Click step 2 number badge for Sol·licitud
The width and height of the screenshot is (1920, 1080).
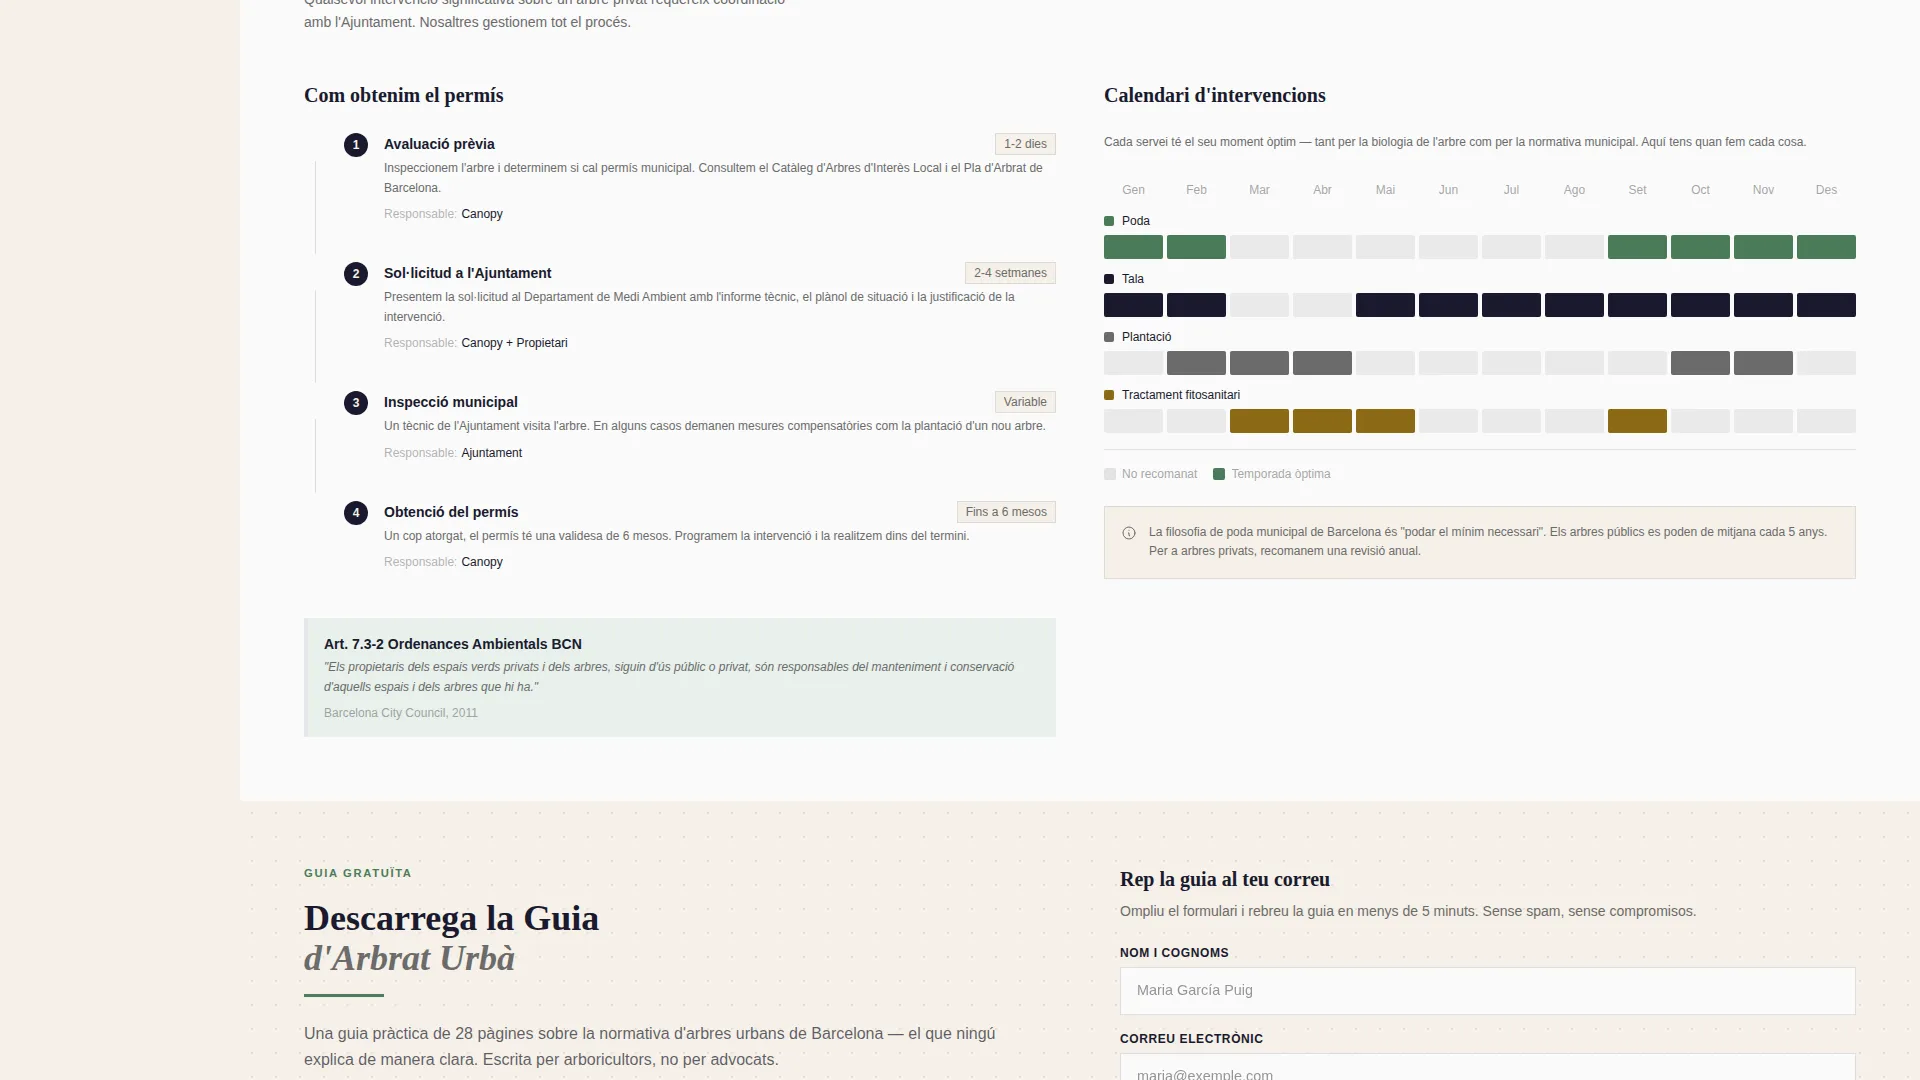(356, 274)
